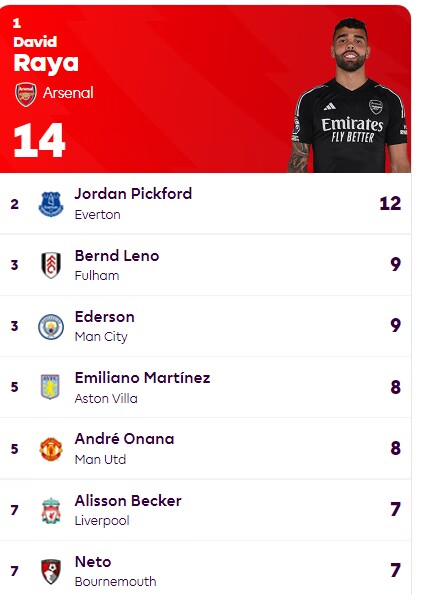Click the Everton team label under Pickford
Screen dimensions: 437x595
[x=97, y=215]
